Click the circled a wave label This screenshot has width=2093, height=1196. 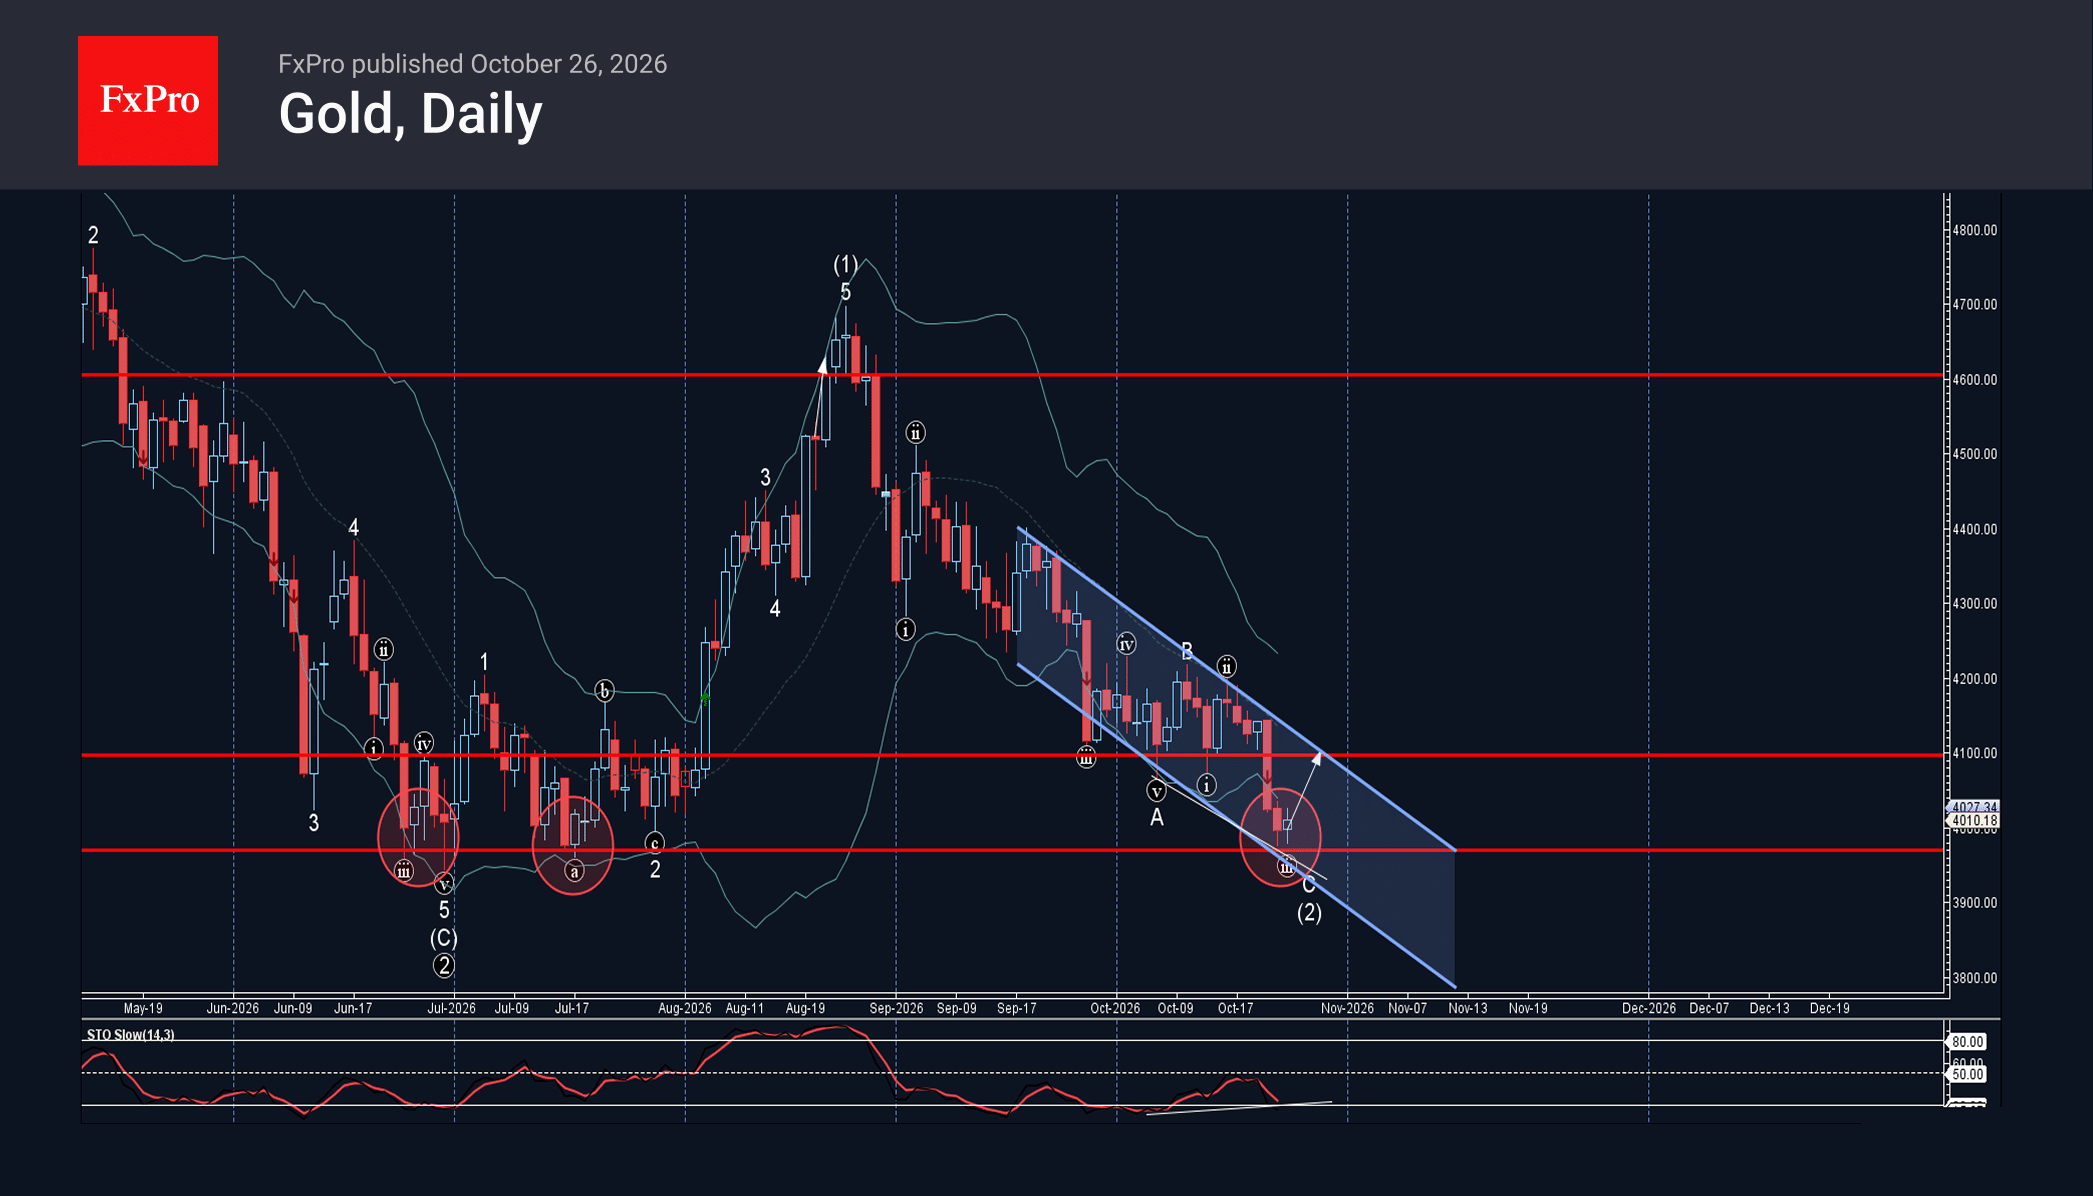coord(574,872)
